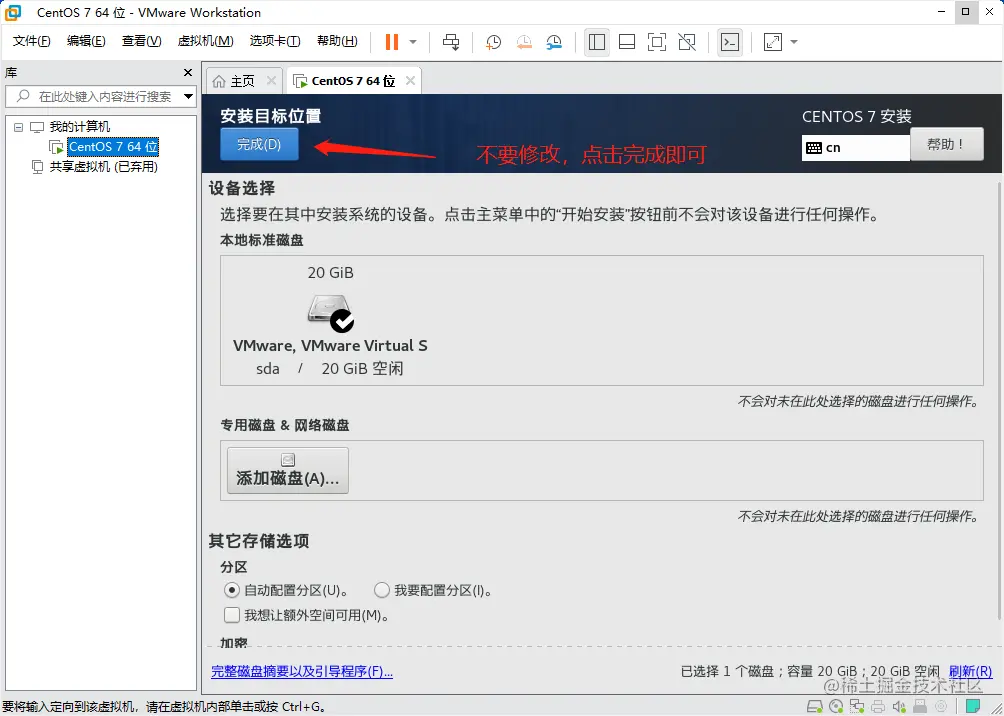
Task: Click the USB controller status icon
Action: pos(919,706)
